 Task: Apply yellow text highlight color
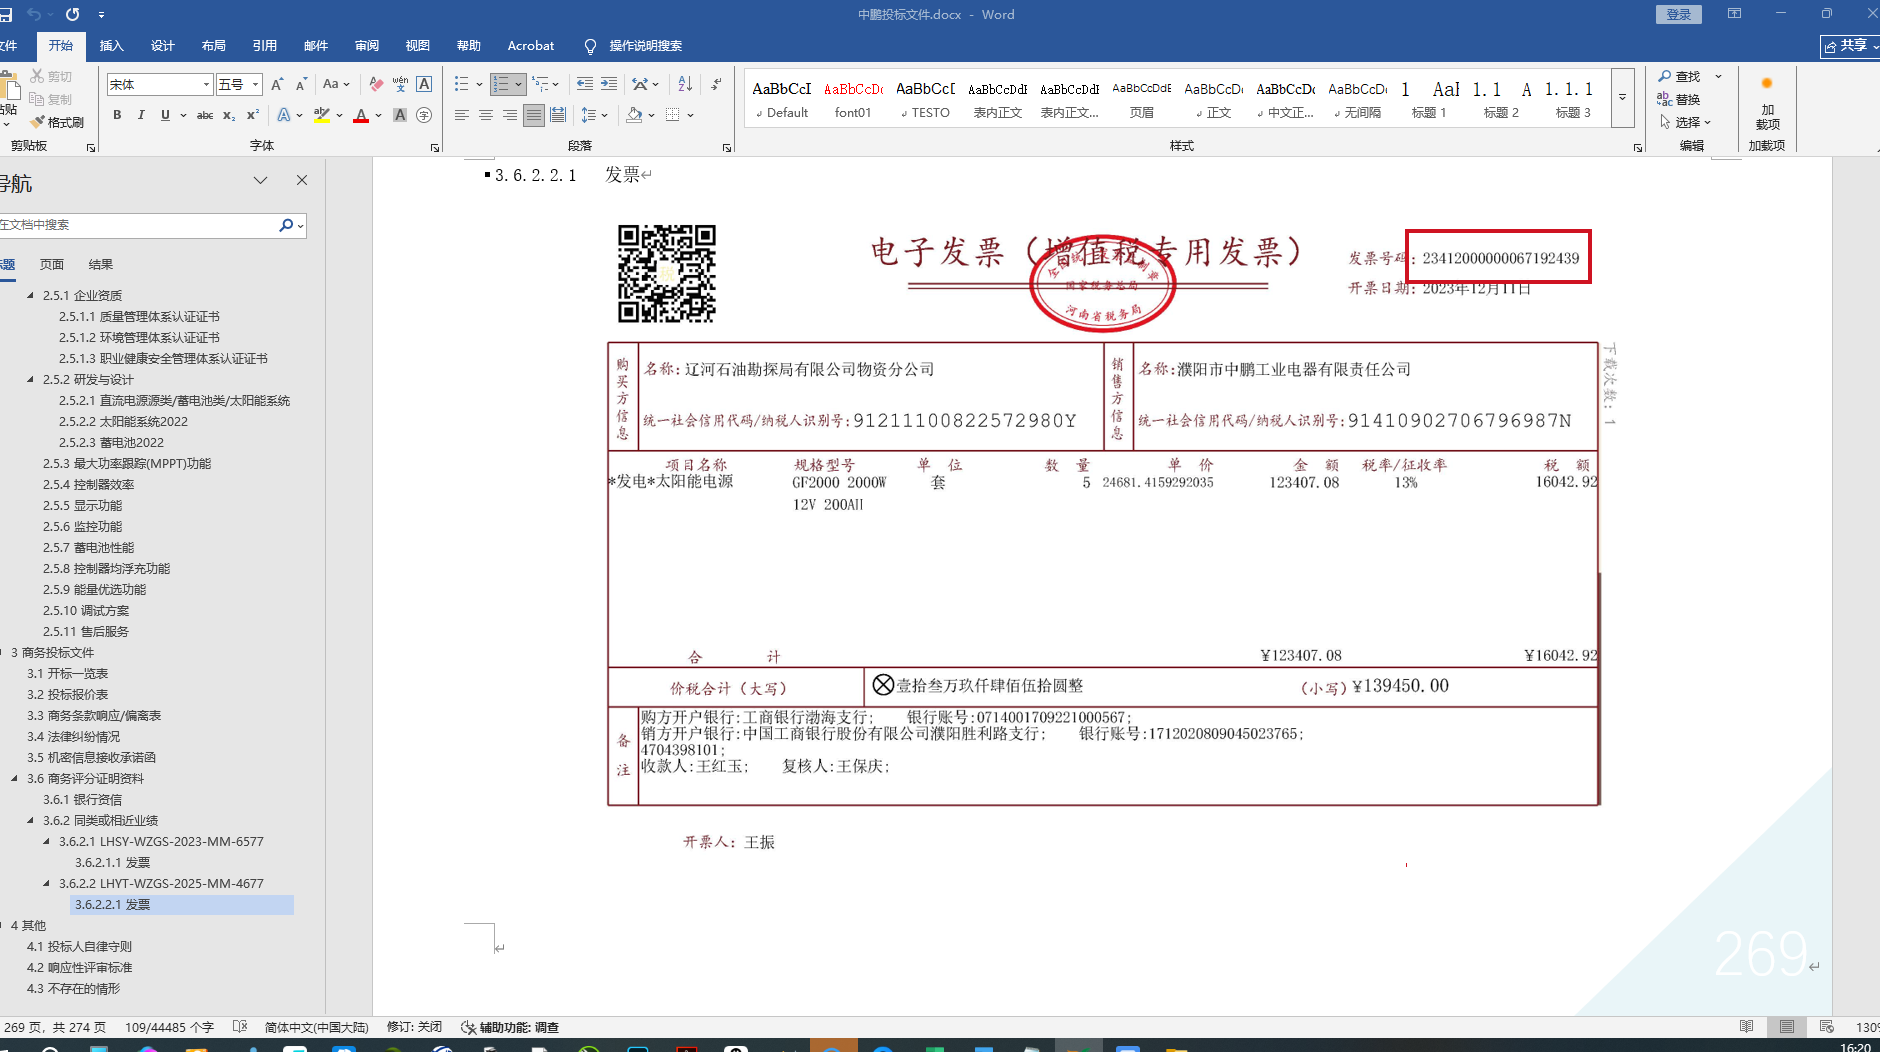[322, 115]
